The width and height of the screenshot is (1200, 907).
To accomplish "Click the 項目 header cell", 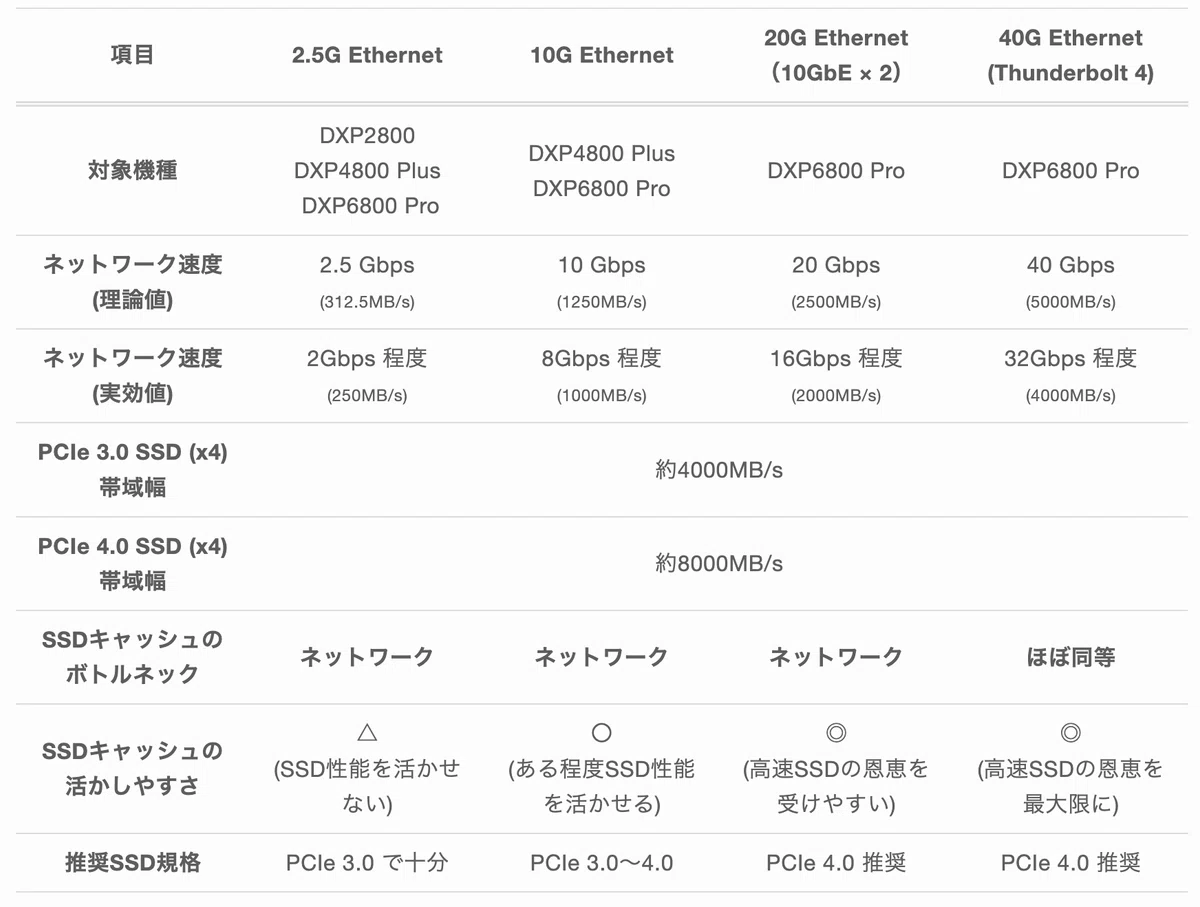I will (132, 55).
